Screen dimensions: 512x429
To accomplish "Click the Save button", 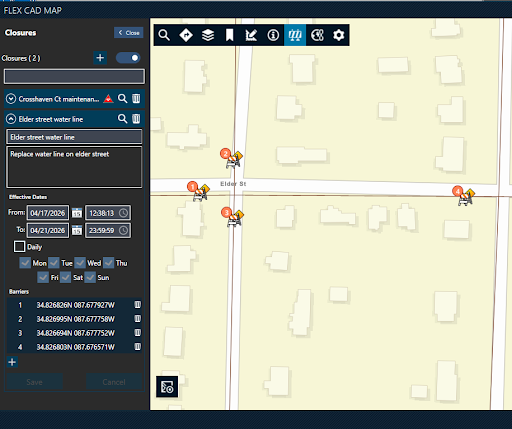I will 35,382.
